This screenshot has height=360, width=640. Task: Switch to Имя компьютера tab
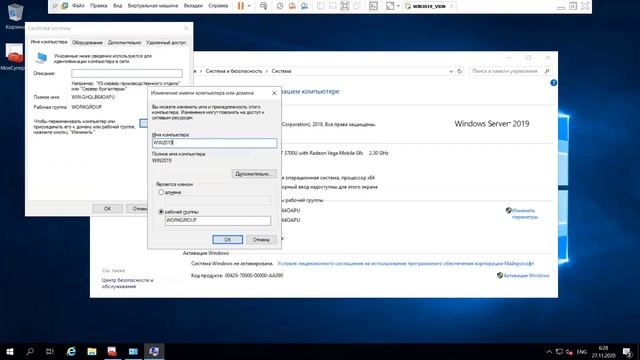point(49,42)
